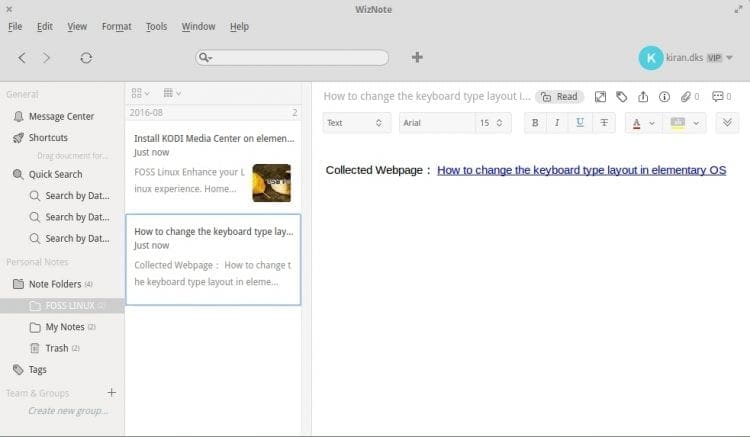Click the fullscreen arrows in title bar
The height and width of the screenshot is (437, 750).
pos(738,9)
